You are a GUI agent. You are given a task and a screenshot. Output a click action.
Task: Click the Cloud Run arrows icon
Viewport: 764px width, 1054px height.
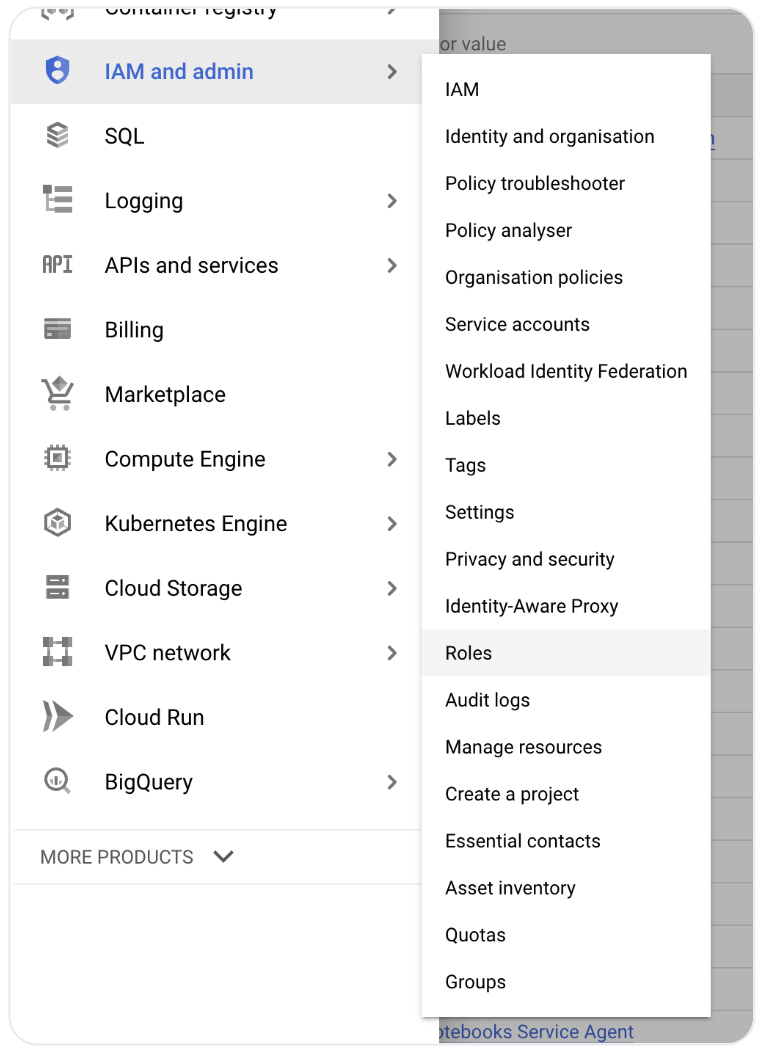[x=57, y=717]
